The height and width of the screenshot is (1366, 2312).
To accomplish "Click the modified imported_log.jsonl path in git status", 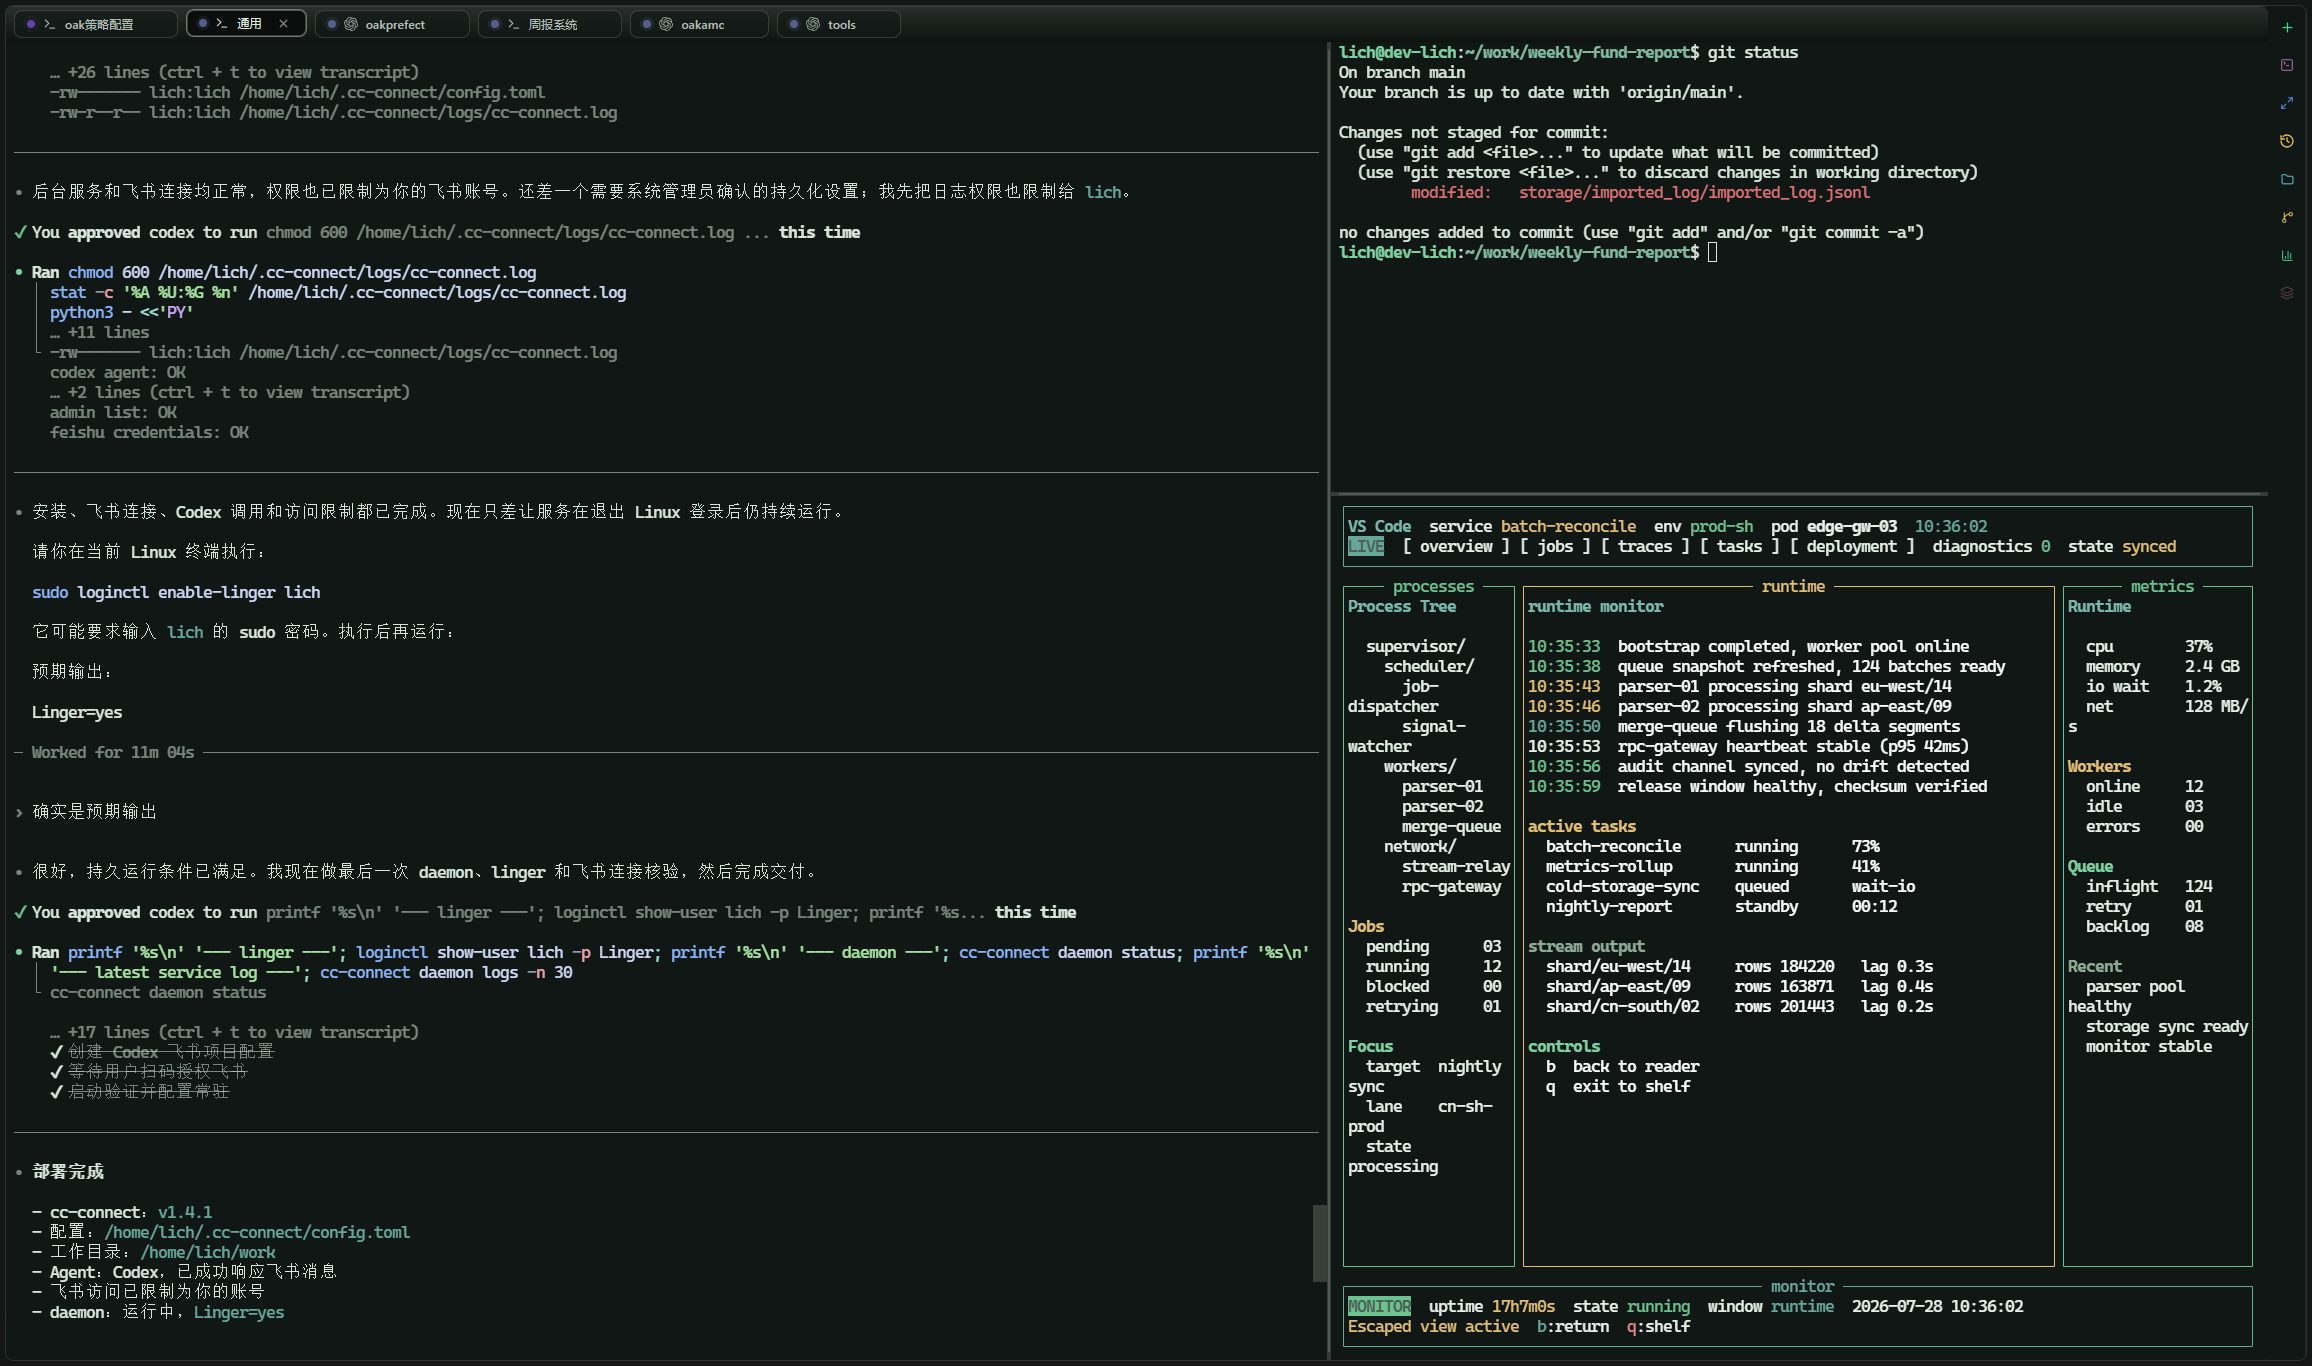I will tap(1694, 193).
